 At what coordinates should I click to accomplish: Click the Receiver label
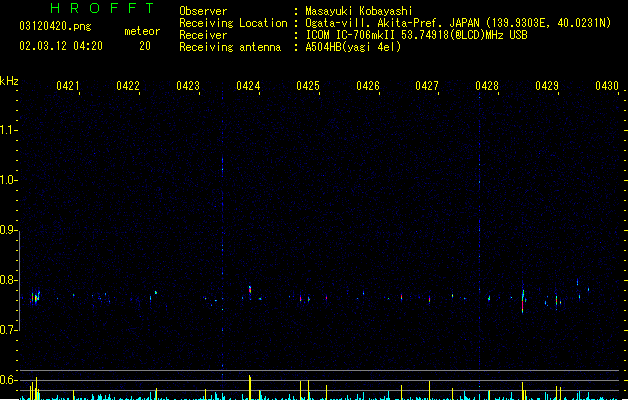pyautogui.click(x=203, y=35)
